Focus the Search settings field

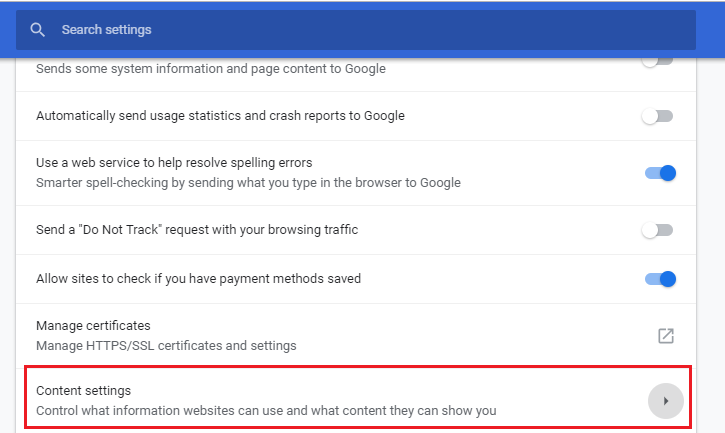click(x=300, y=30)
